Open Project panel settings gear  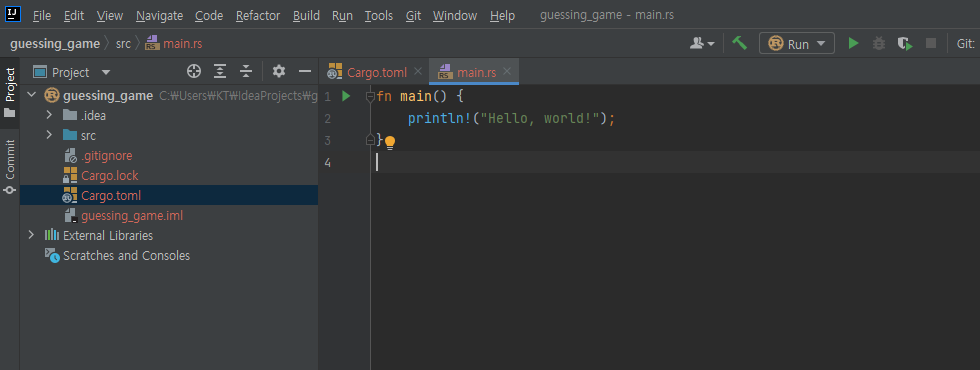279,72
